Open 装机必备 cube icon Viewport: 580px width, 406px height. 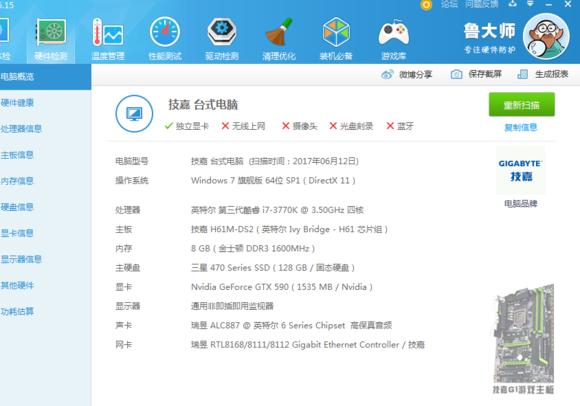336,39
